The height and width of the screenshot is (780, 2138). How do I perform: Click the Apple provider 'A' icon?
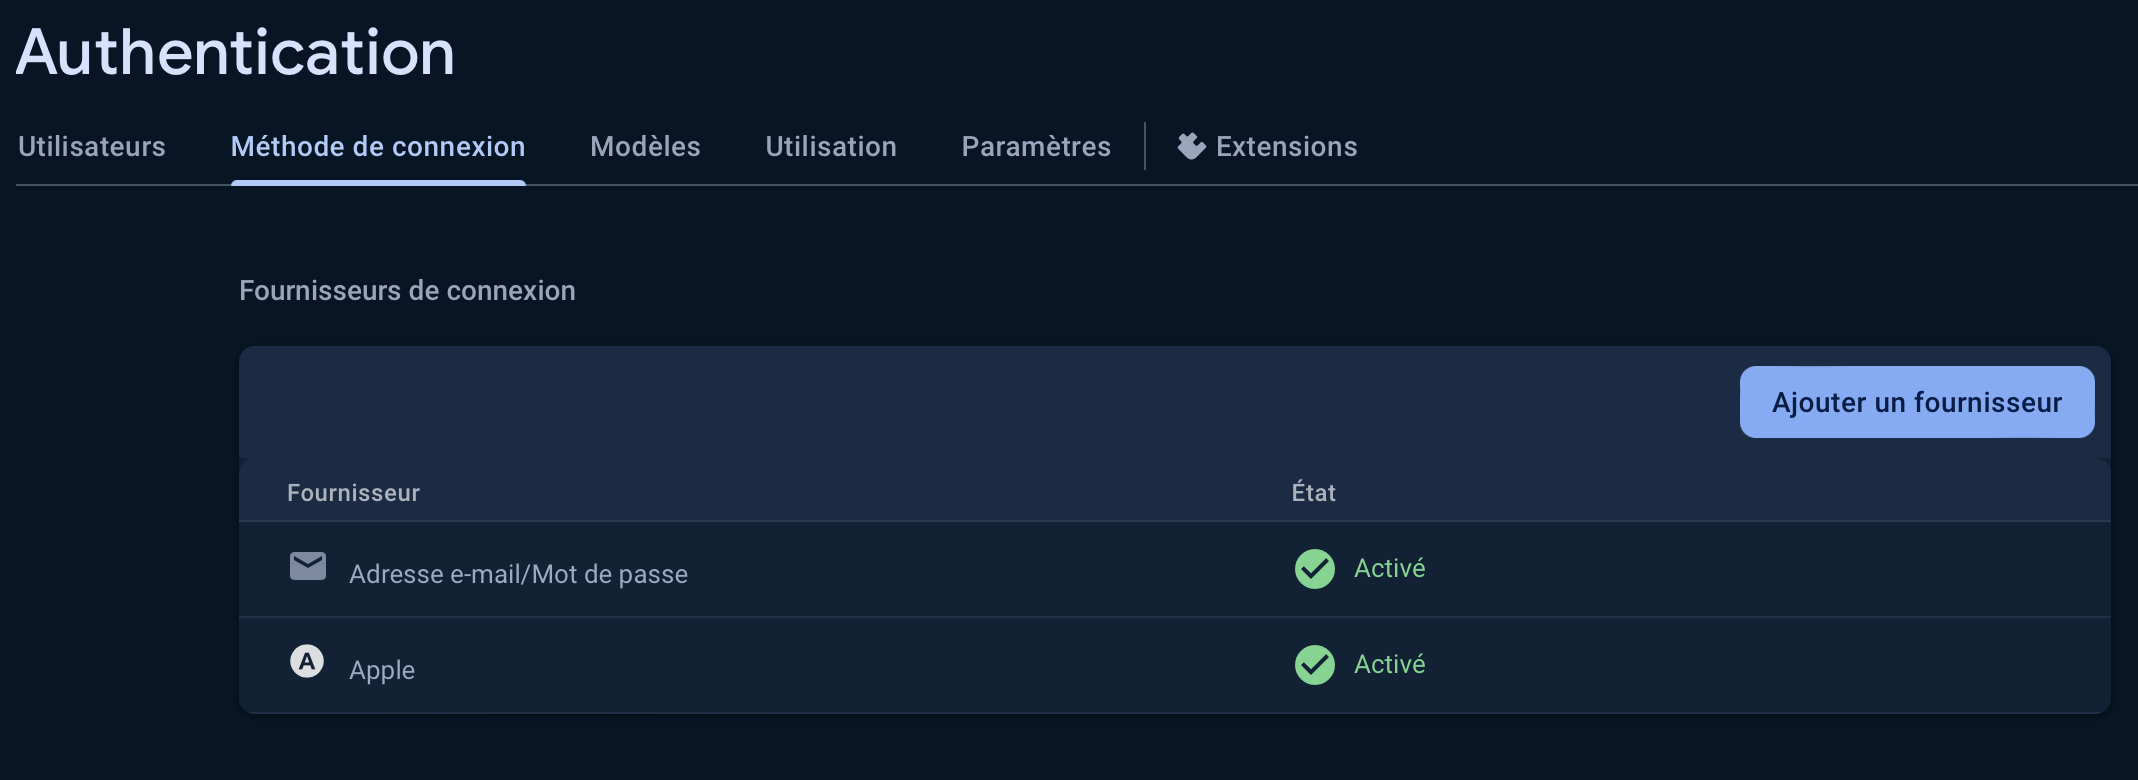click(307, 661)
